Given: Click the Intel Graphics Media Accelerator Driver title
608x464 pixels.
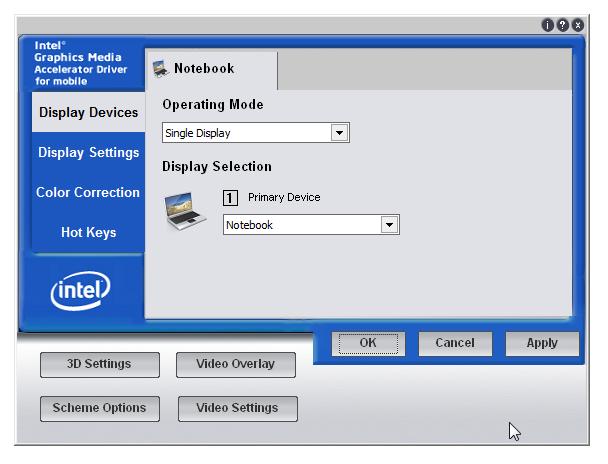Looking at the screenshot, I should click(x=80, y=63).
